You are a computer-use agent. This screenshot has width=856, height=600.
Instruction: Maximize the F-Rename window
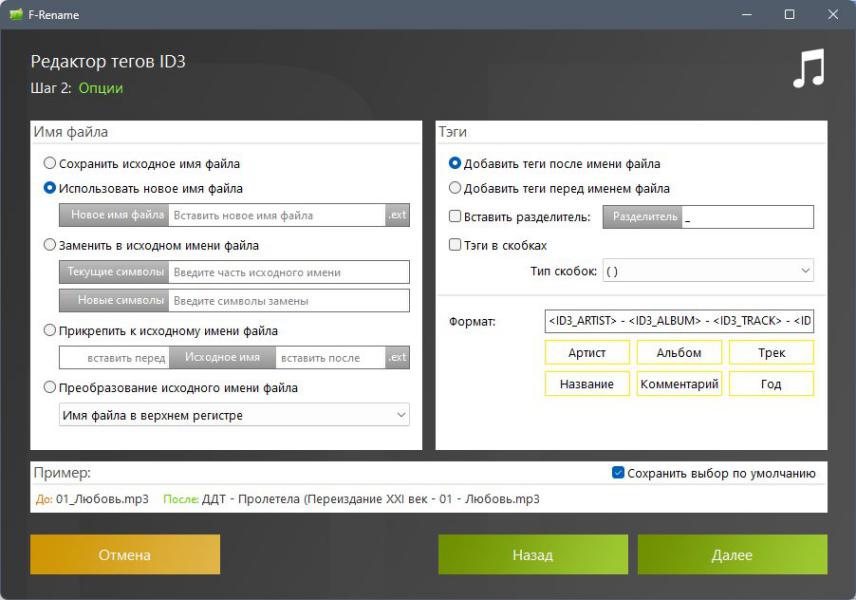[x=789, y=14]
